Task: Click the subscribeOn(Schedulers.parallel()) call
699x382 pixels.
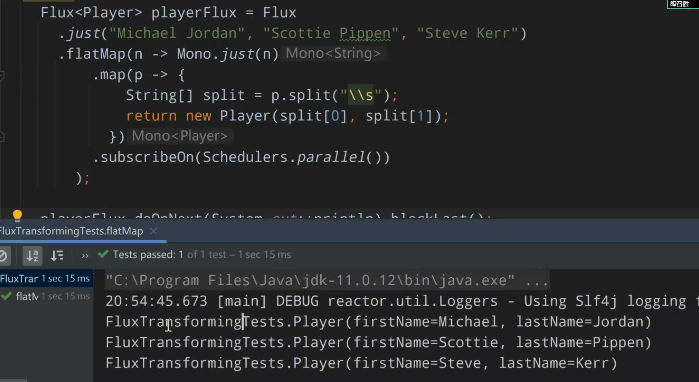Action: (x=241, y=157)
